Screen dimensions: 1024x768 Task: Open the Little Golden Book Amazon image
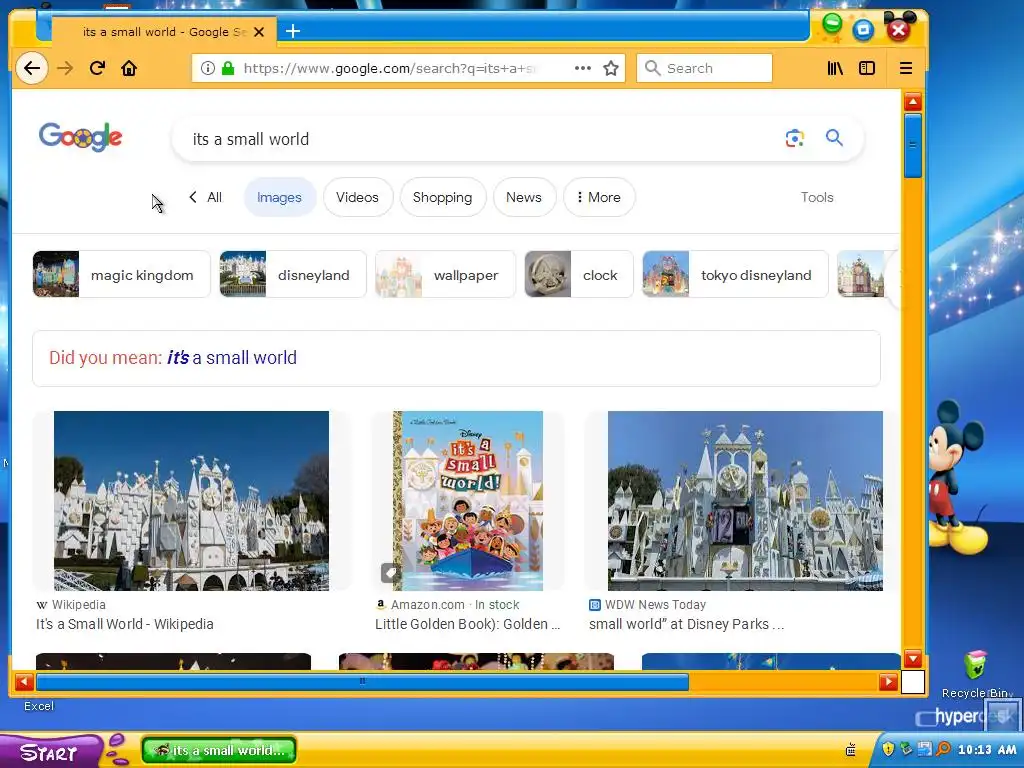[x=468, y=501]
